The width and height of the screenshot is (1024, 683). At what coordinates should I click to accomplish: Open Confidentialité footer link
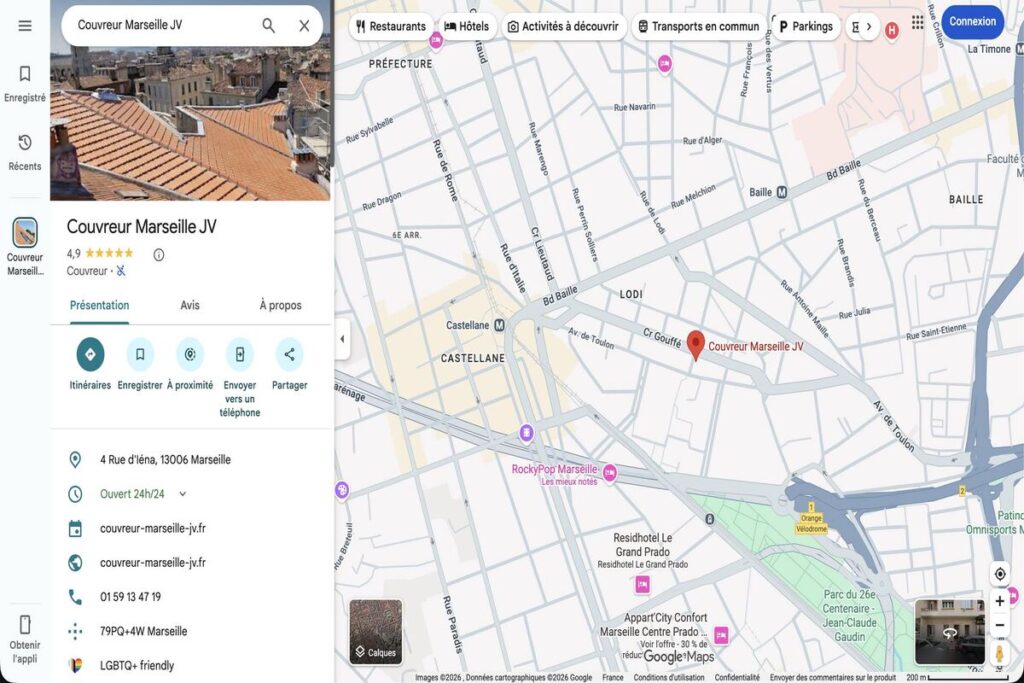coord(737,677)
